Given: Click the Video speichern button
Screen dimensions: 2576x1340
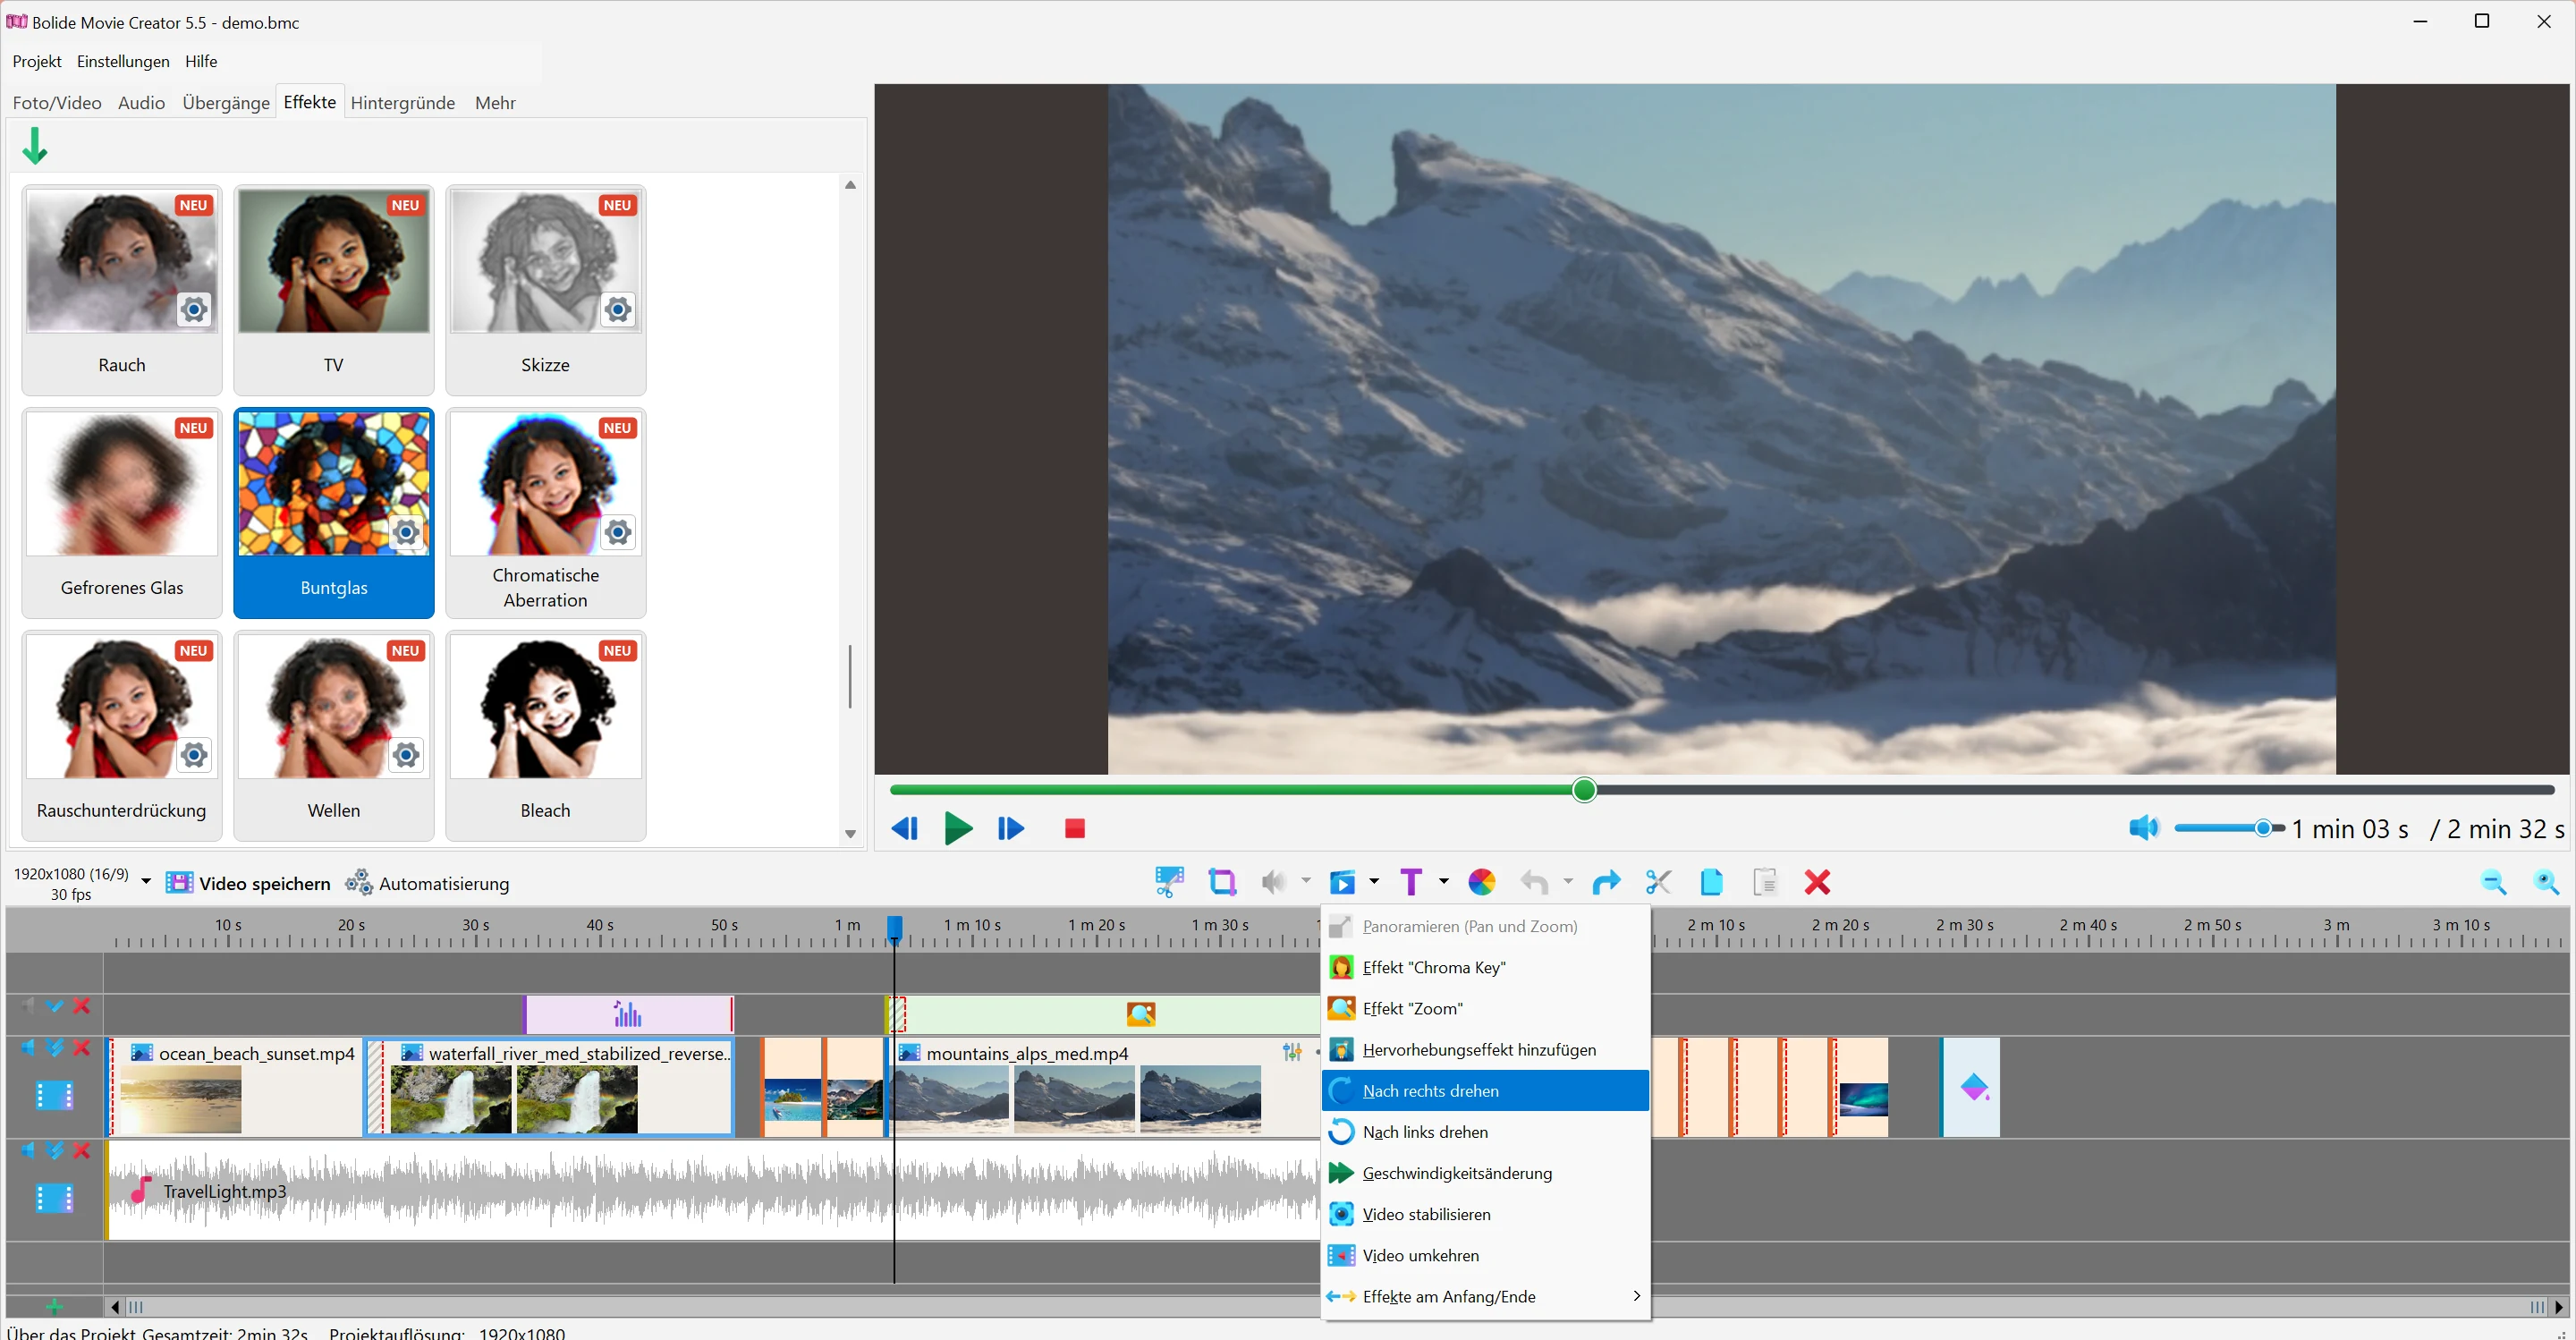Looking at the screenshot, I should click(x=248, y=883).
